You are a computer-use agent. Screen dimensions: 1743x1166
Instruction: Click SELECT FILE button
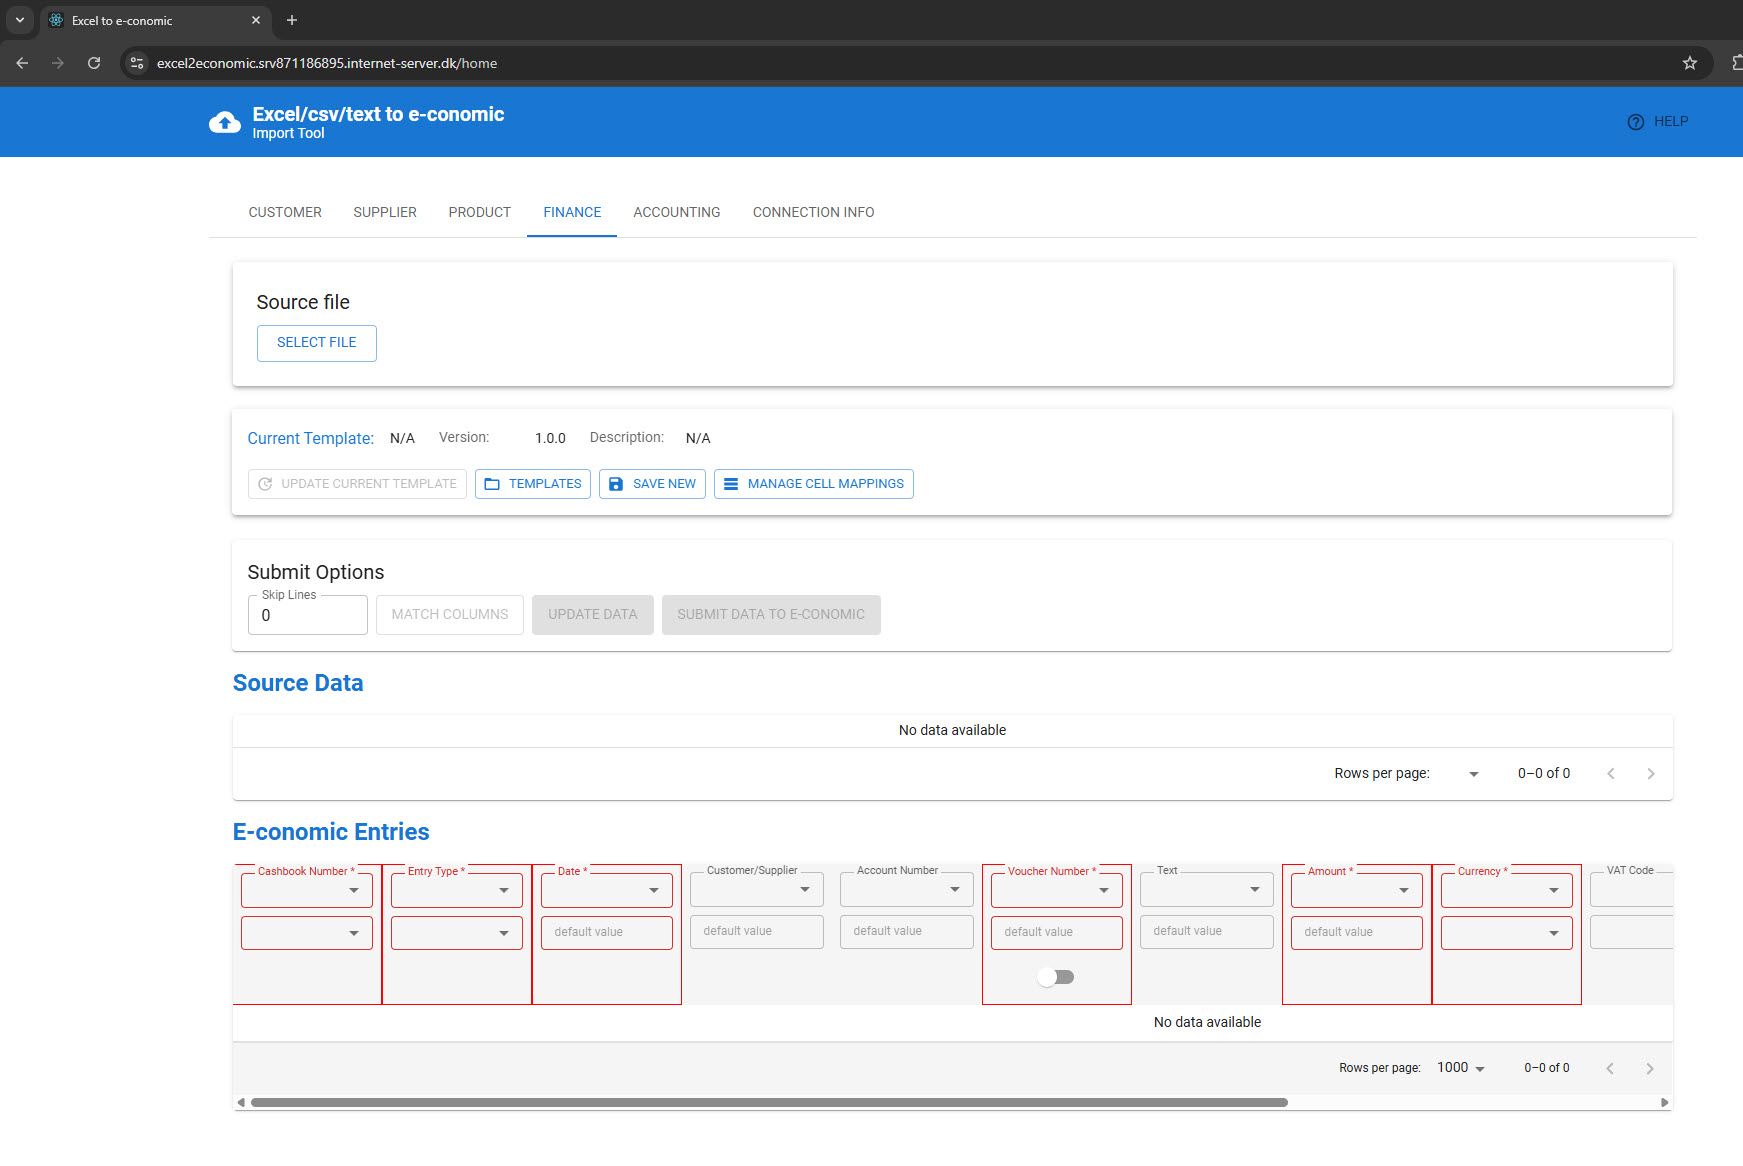(x=317, y=343)
